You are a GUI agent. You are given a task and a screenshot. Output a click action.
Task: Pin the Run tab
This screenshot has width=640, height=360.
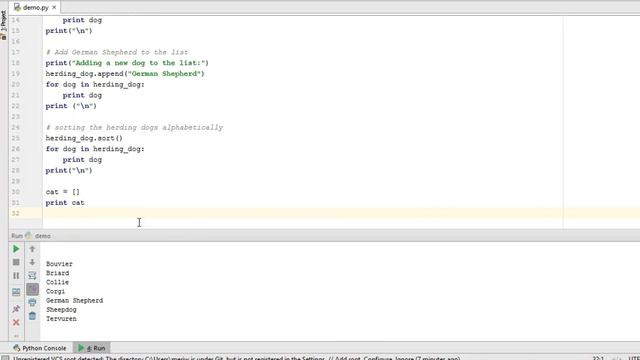[x=16, y=309]
